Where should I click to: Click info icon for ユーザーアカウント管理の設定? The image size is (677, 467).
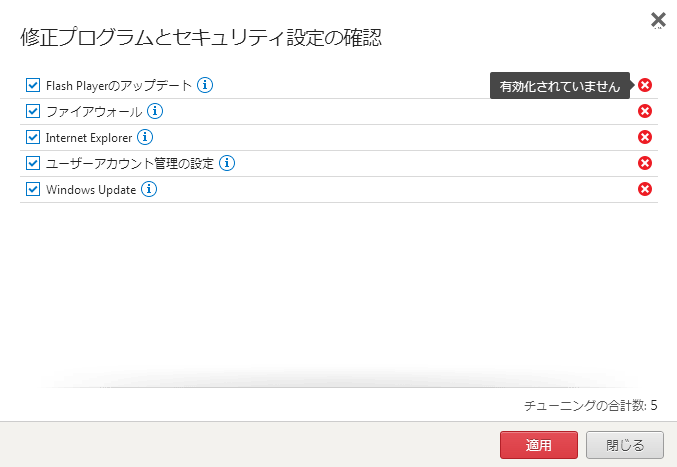227,163
